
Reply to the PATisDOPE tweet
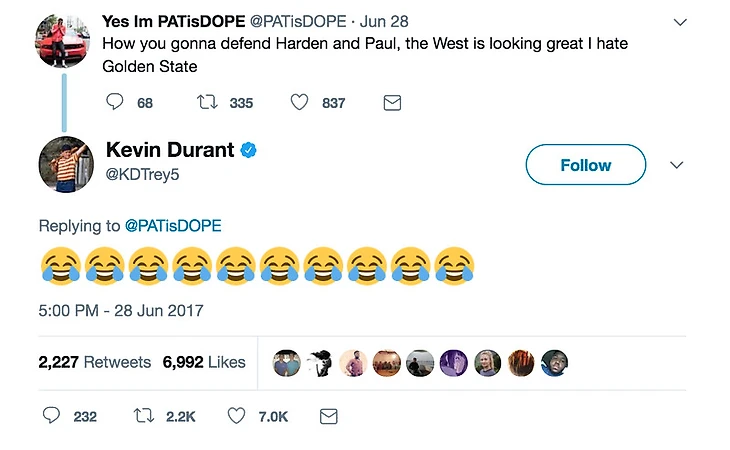[115, 102]
